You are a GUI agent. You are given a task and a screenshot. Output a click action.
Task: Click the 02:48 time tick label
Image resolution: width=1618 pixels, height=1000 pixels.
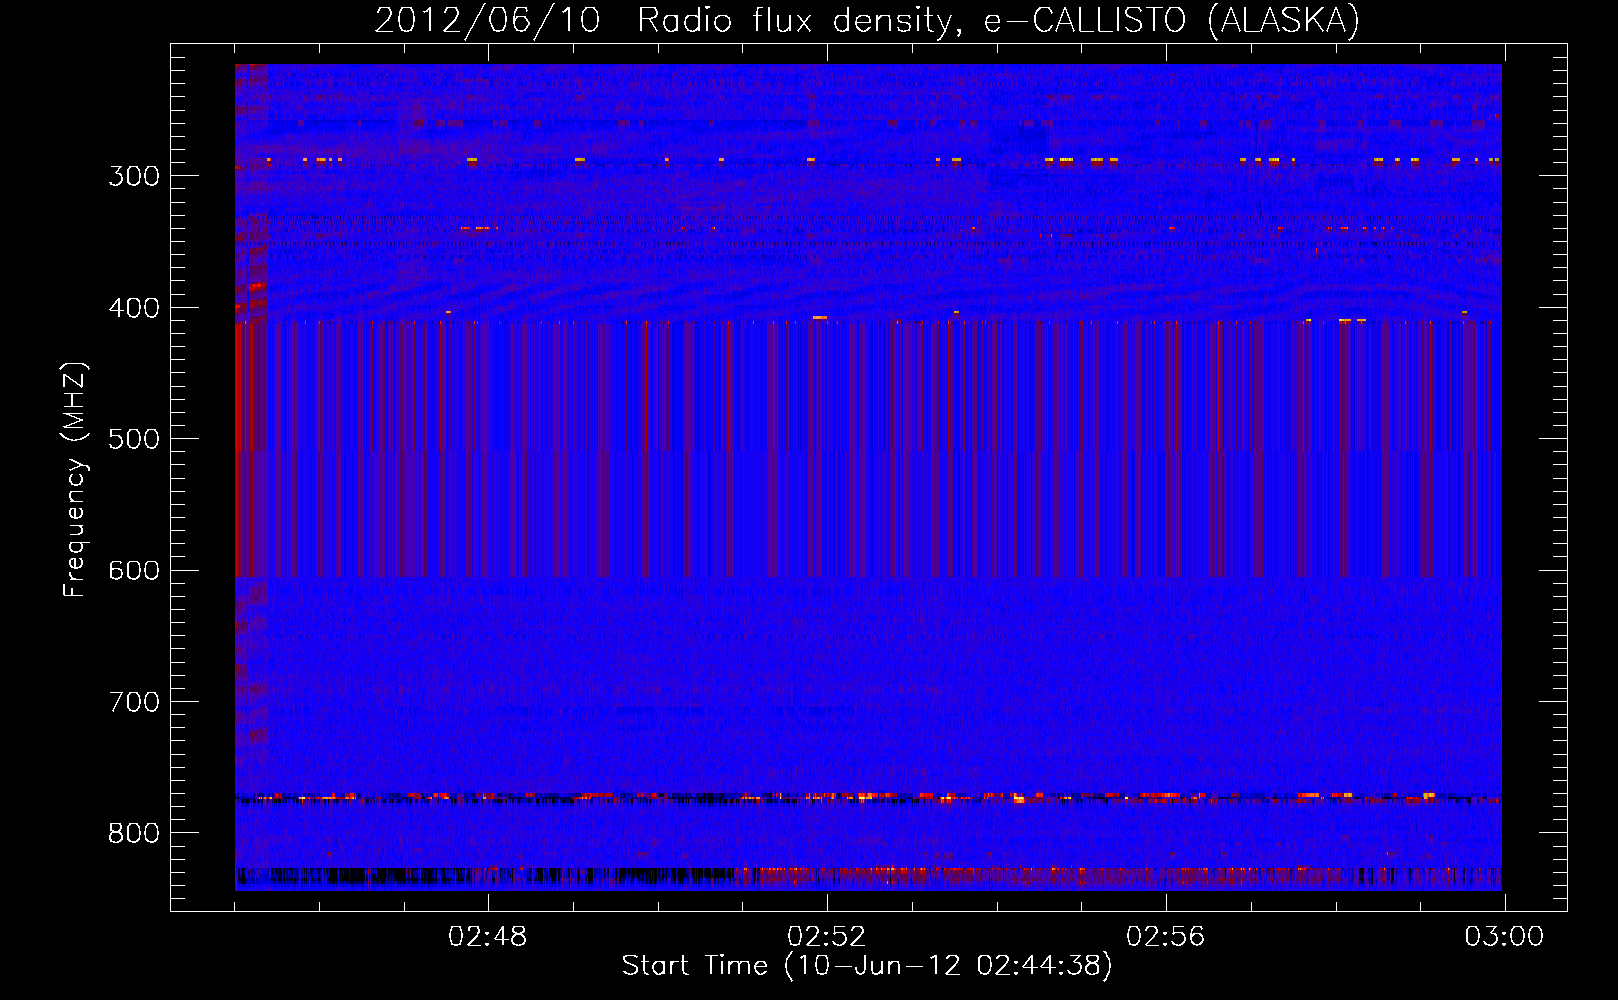(488, 937)
